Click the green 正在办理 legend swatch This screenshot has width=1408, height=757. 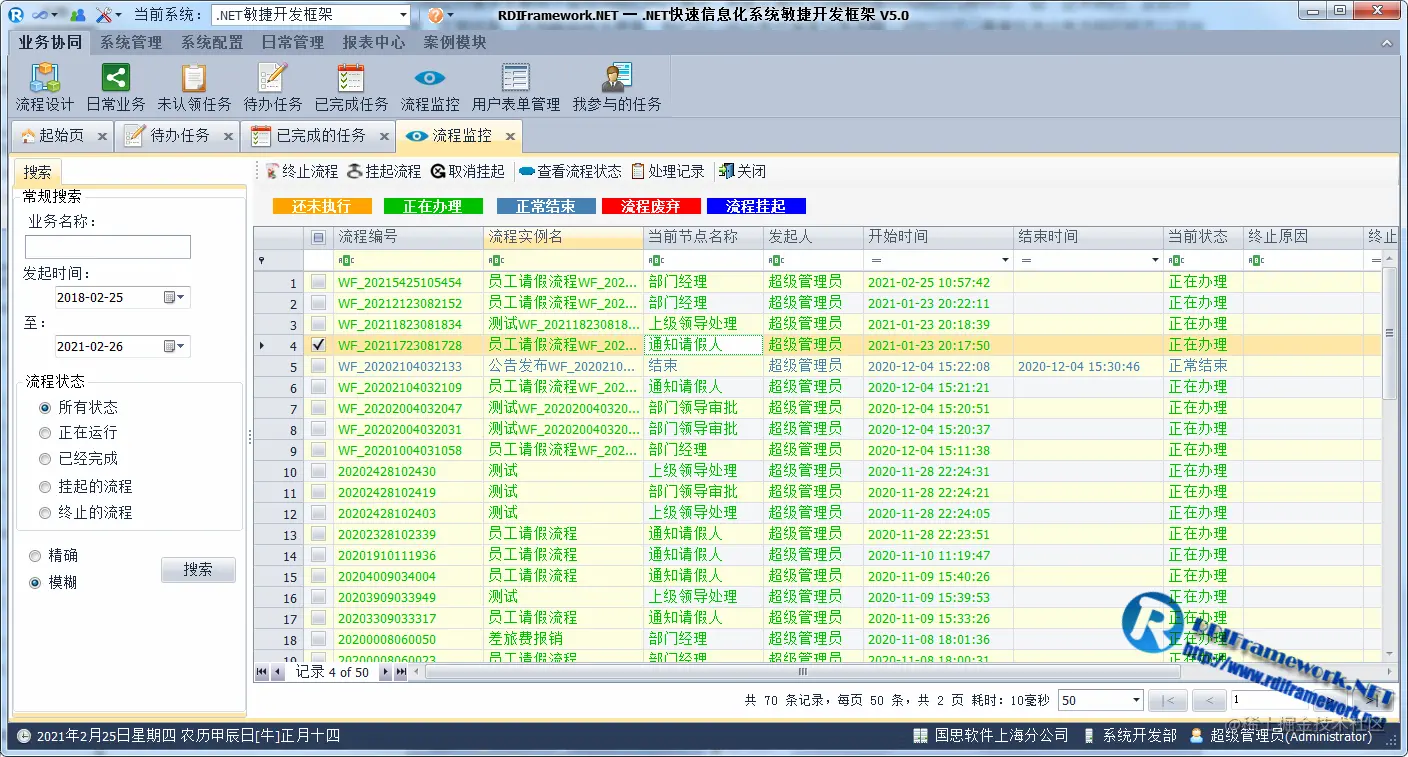433,206
